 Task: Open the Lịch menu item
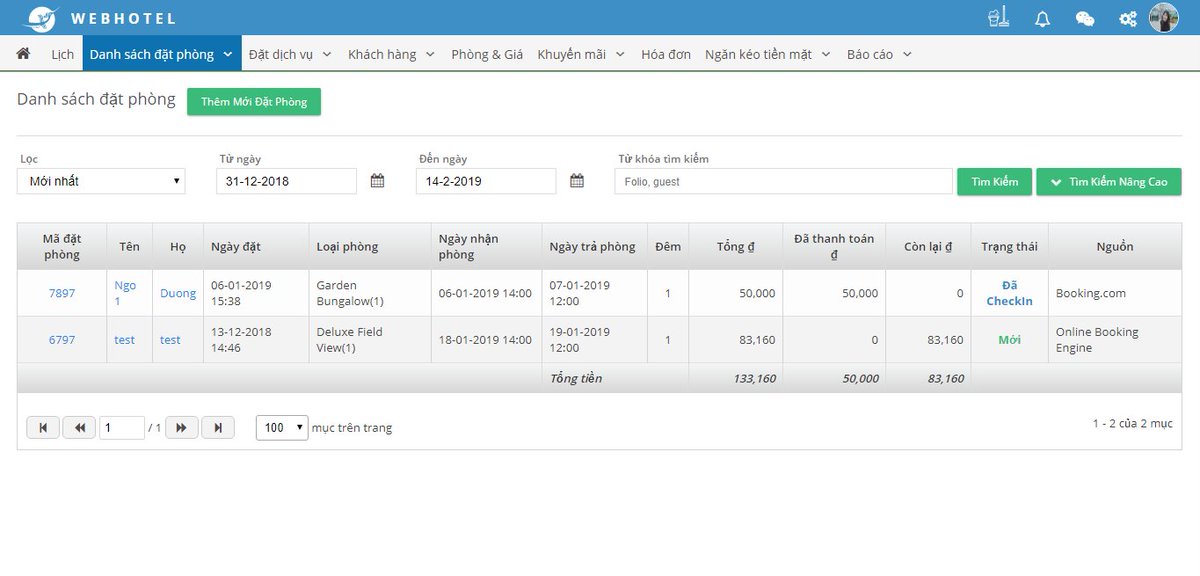click(x=63, y=54)
